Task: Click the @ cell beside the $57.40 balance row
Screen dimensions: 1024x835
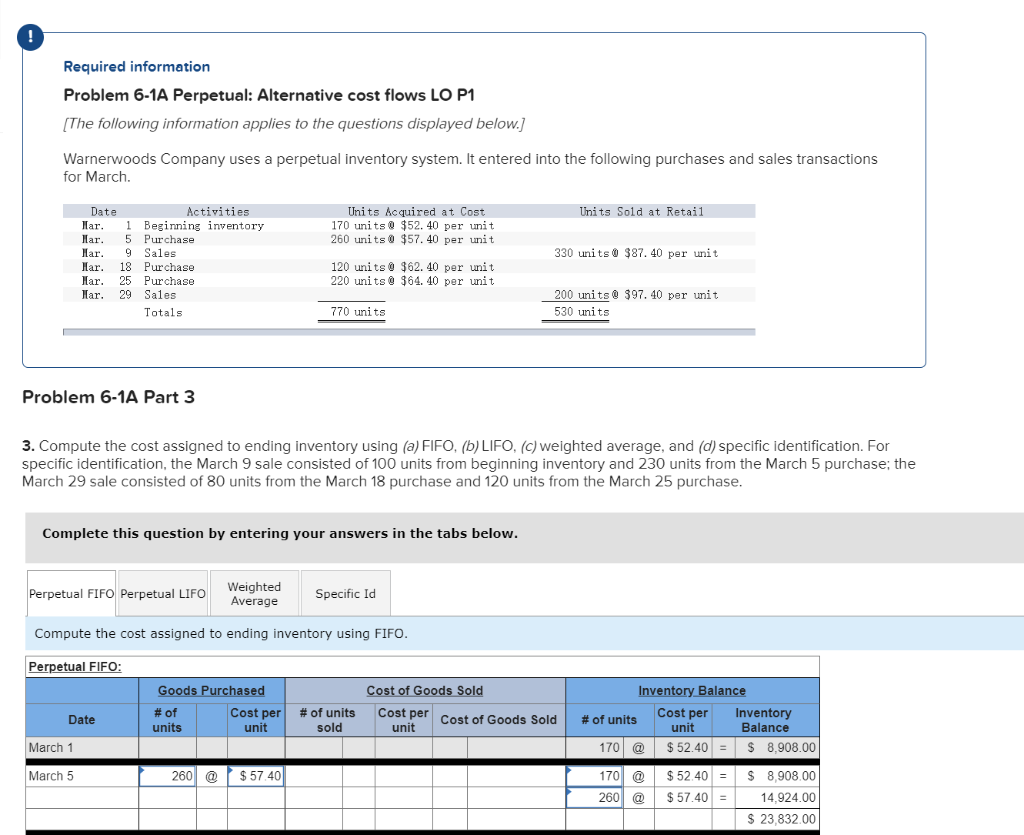Action: click(x=636, y=799)
